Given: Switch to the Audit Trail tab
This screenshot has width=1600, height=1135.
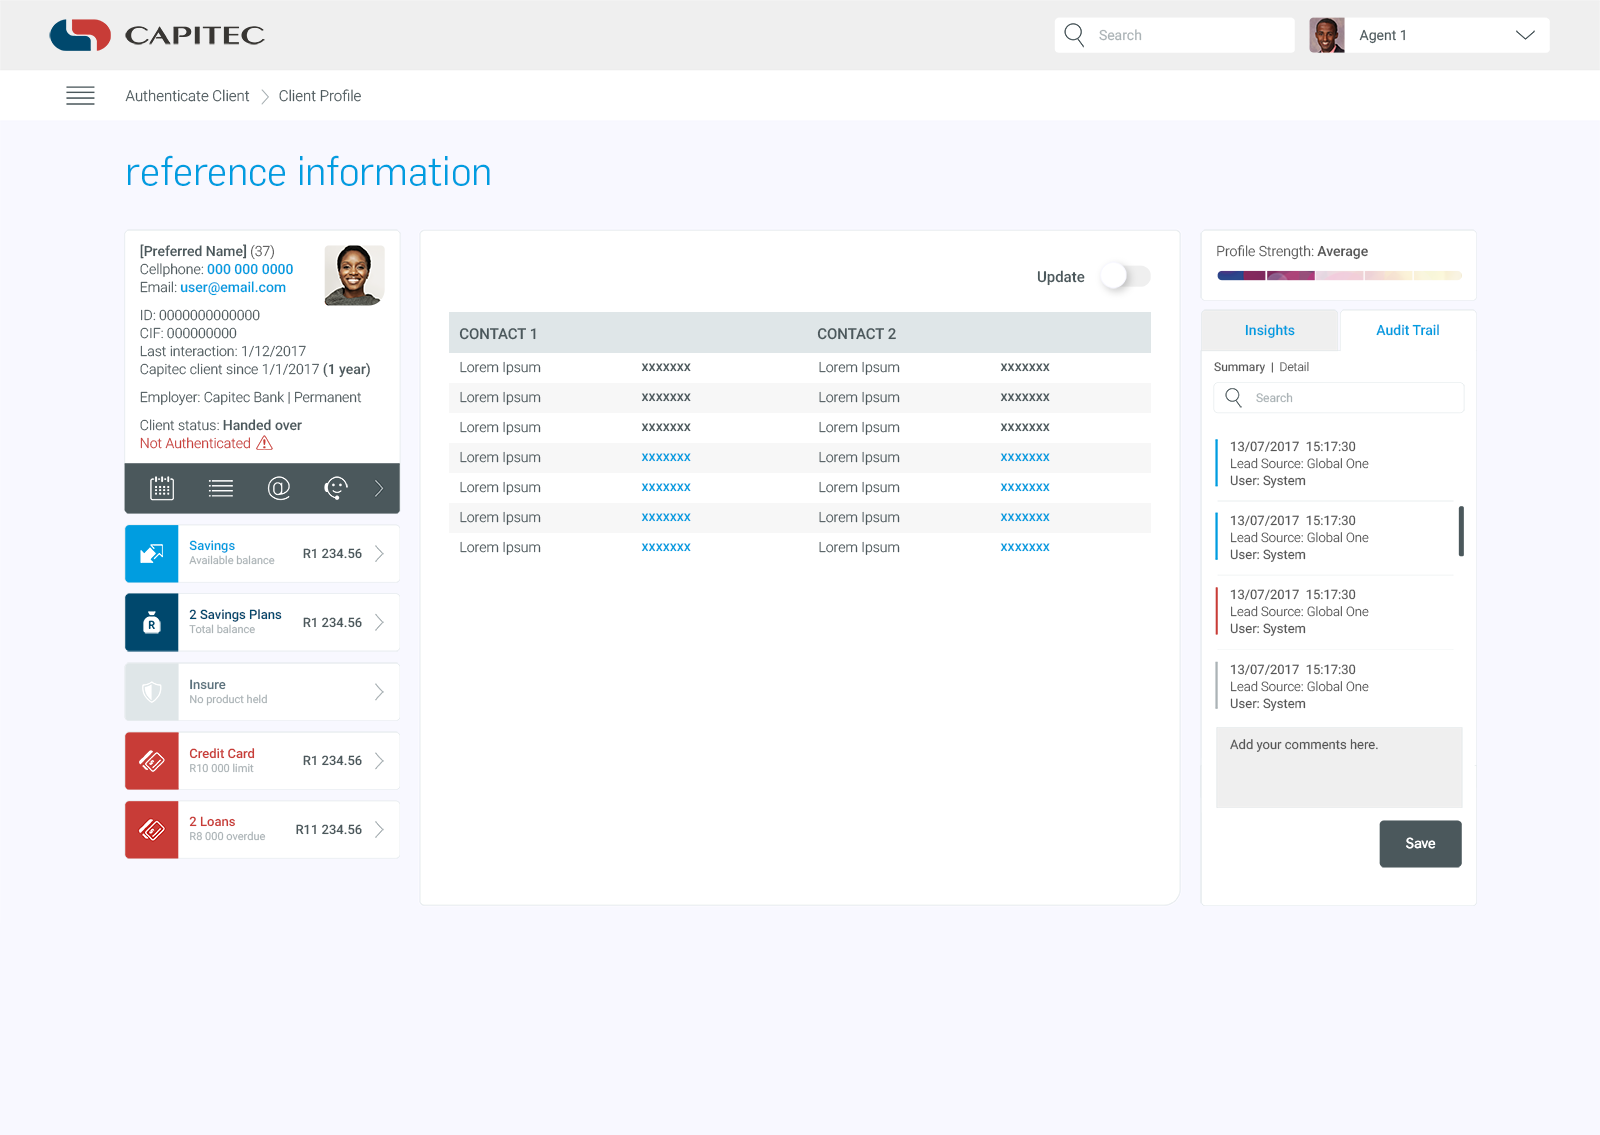Looking at the screenshot, I should pos(1407,330).
